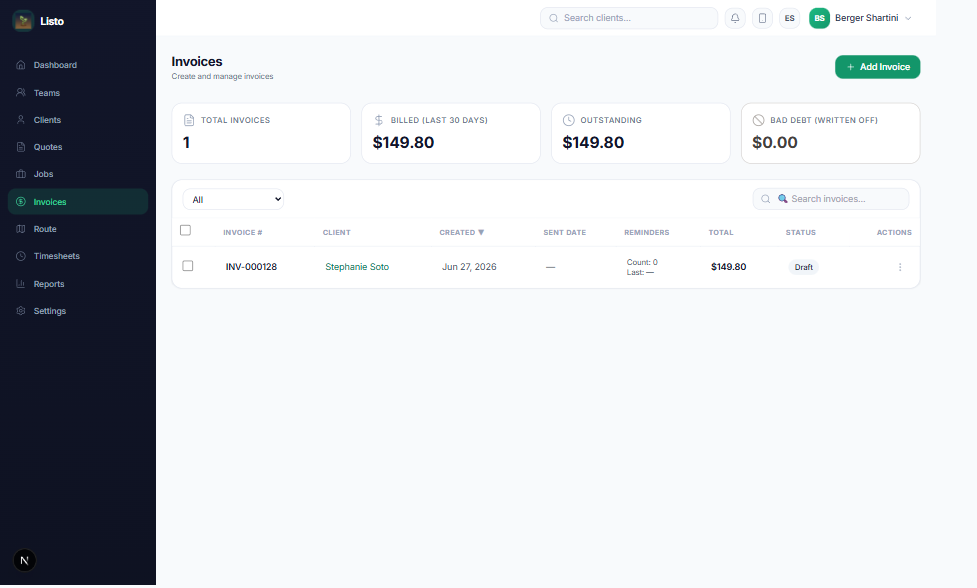Screen dimensions: 977x588
Task: Click the Actions column header
Action: pos(894,232)
